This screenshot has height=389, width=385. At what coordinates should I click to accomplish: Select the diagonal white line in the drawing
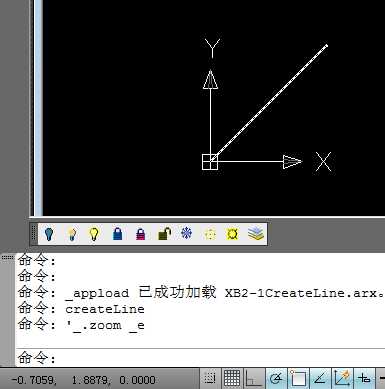tap(270, 102)
